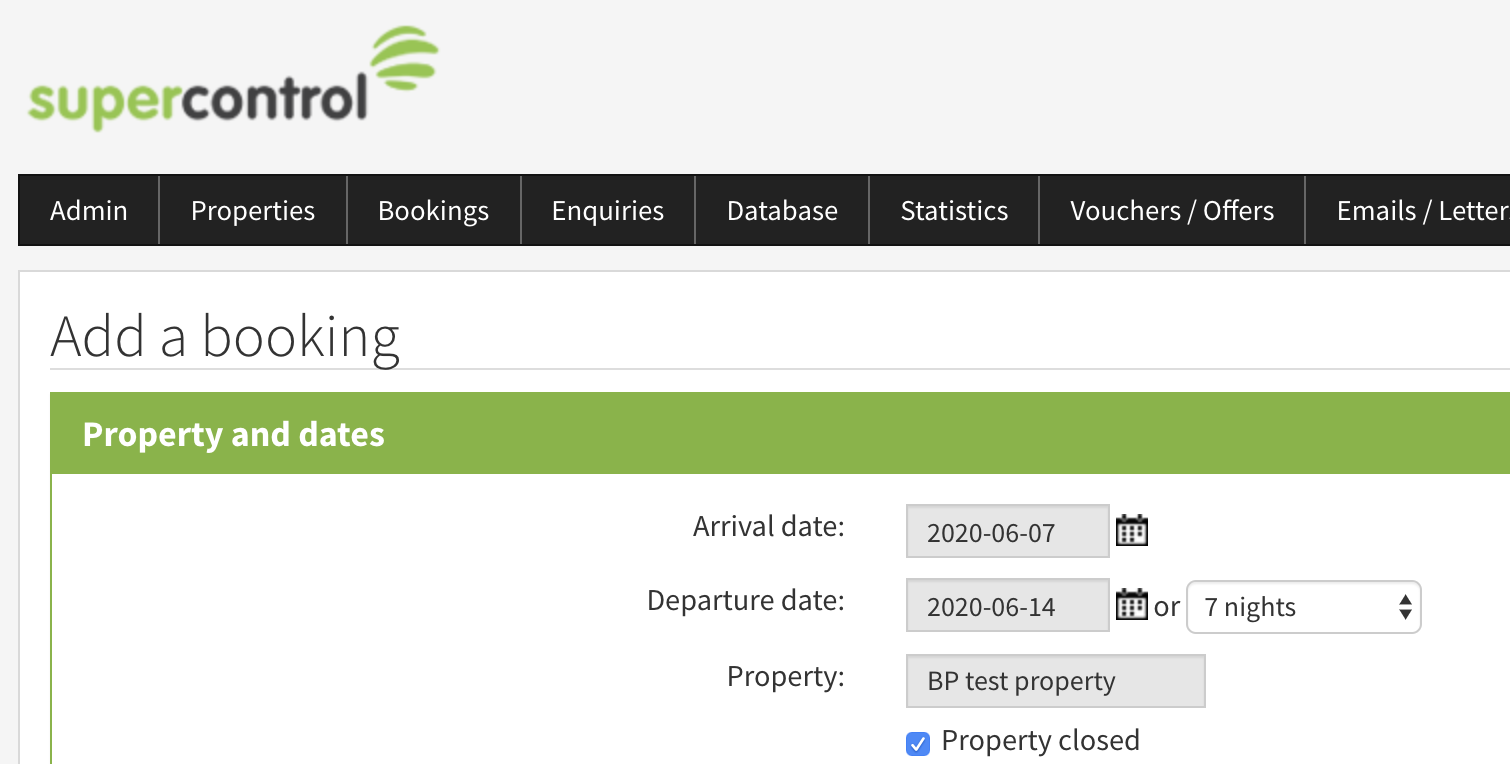The image size is (1510, 764).
Task: Click the SuperControl logo
Action: pyautogui.click(x=233, y=78)
